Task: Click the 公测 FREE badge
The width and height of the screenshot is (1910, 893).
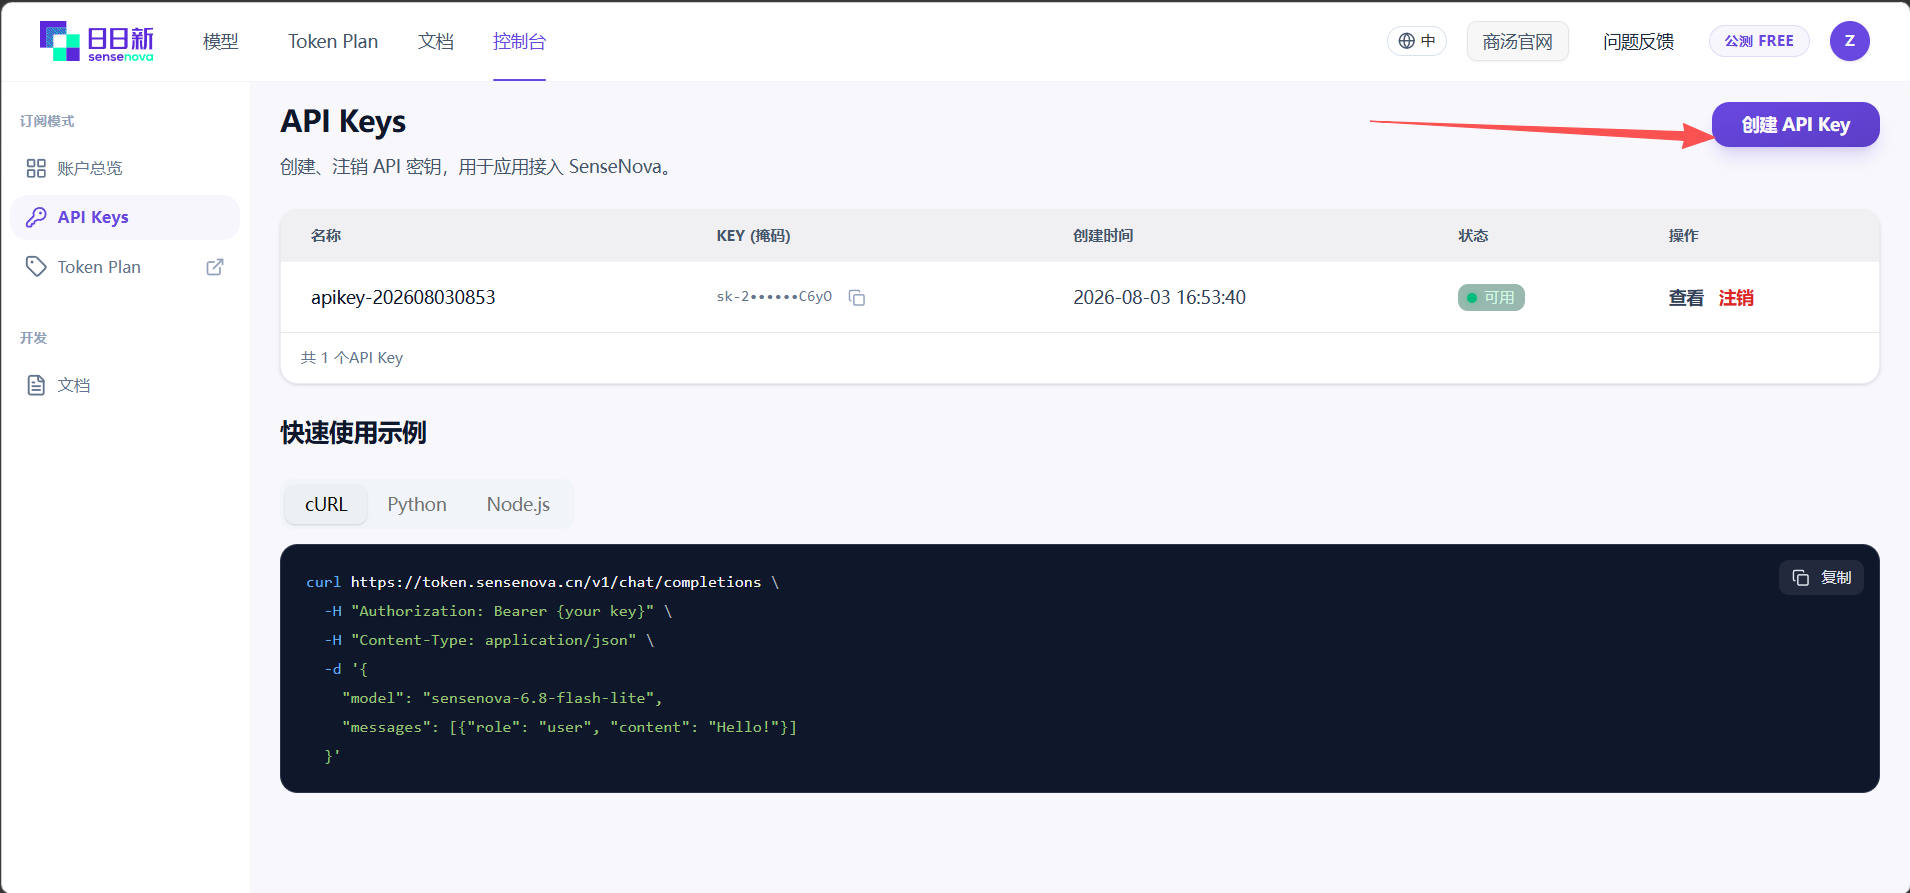Action: coord(1759,41)
